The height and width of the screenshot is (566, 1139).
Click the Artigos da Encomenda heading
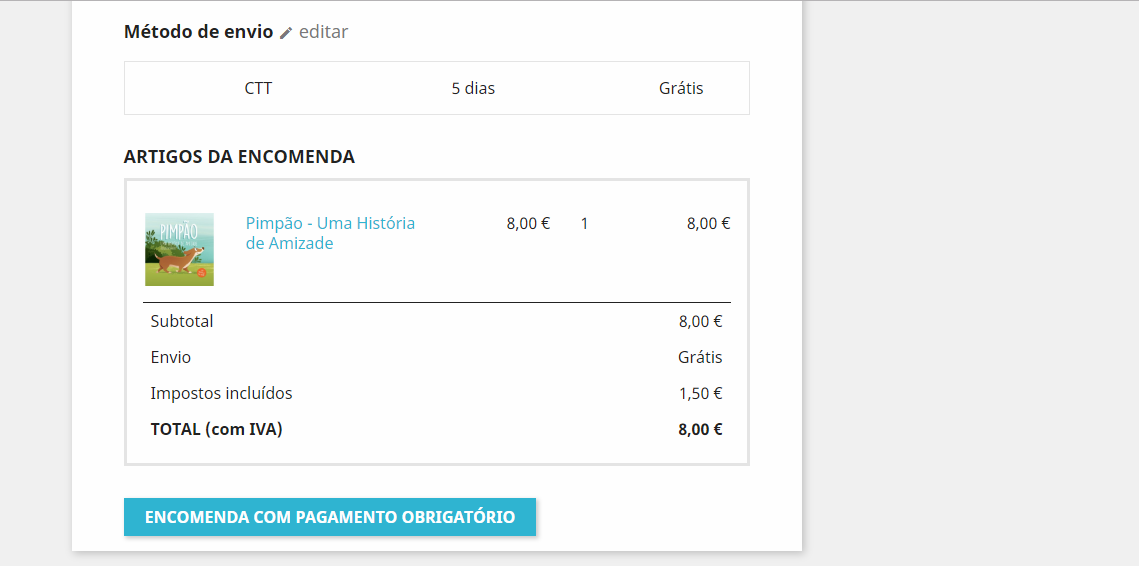click(x=239, y=157)
